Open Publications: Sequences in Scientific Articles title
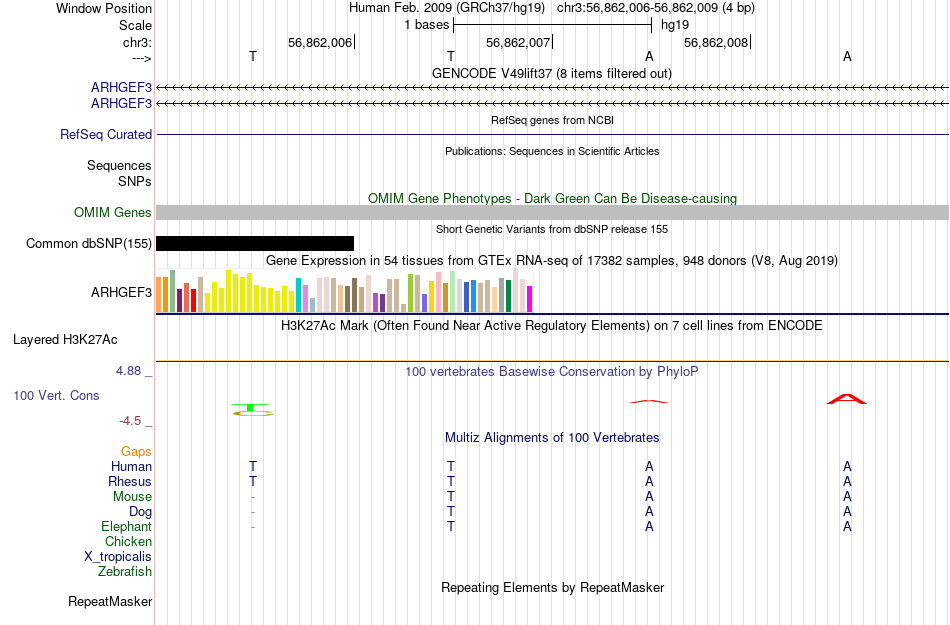The height and width of the screenshot is (625, 950). pos(552,151)
